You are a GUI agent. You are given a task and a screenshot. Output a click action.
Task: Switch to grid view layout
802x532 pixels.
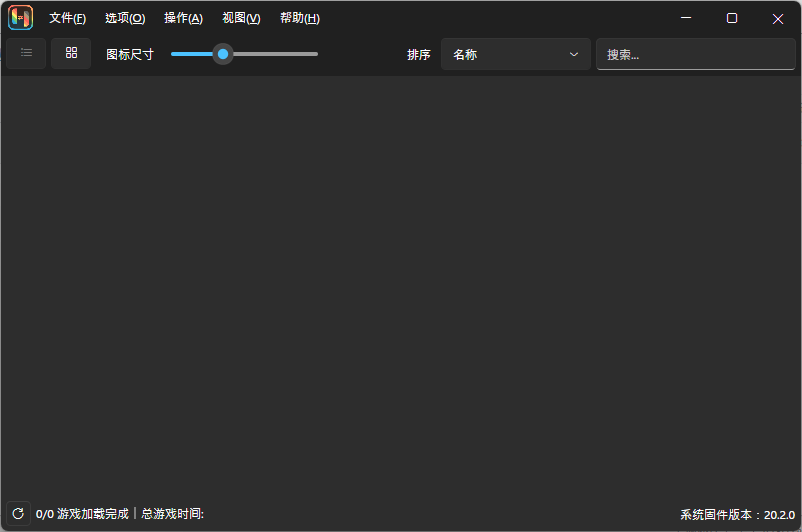coord(71,53)
